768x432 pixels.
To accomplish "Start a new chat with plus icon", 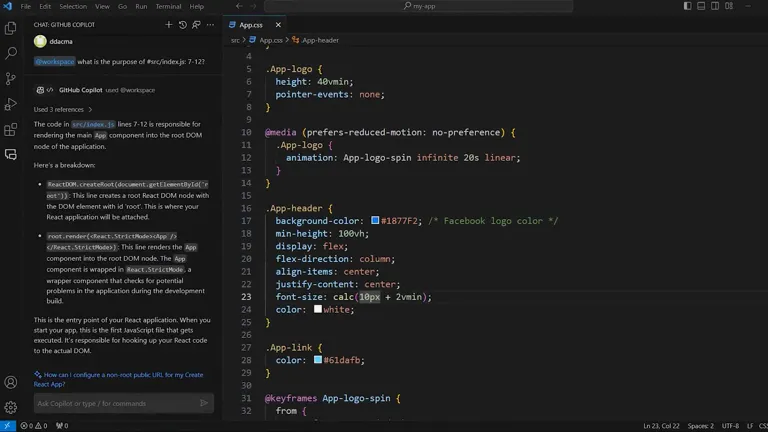I will [168, 24].
